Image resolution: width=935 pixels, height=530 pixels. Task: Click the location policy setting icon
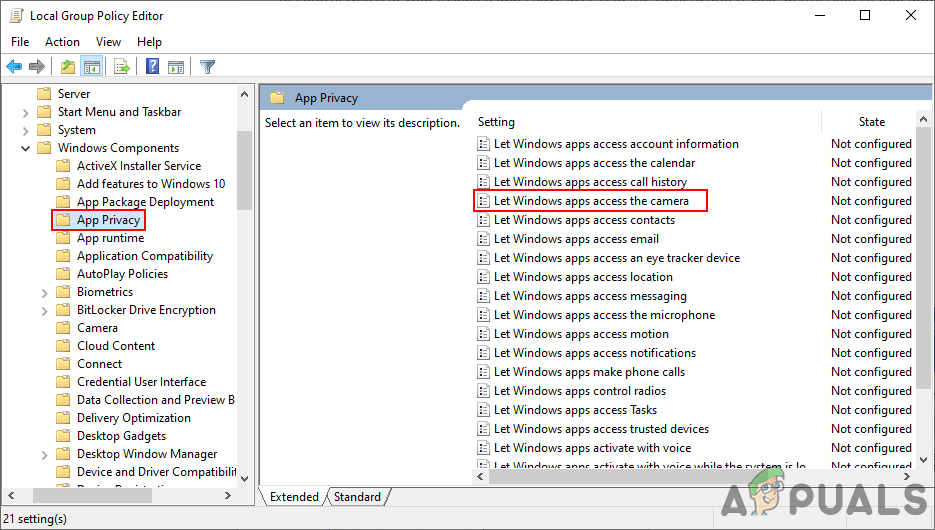click(x=484, y=277)
